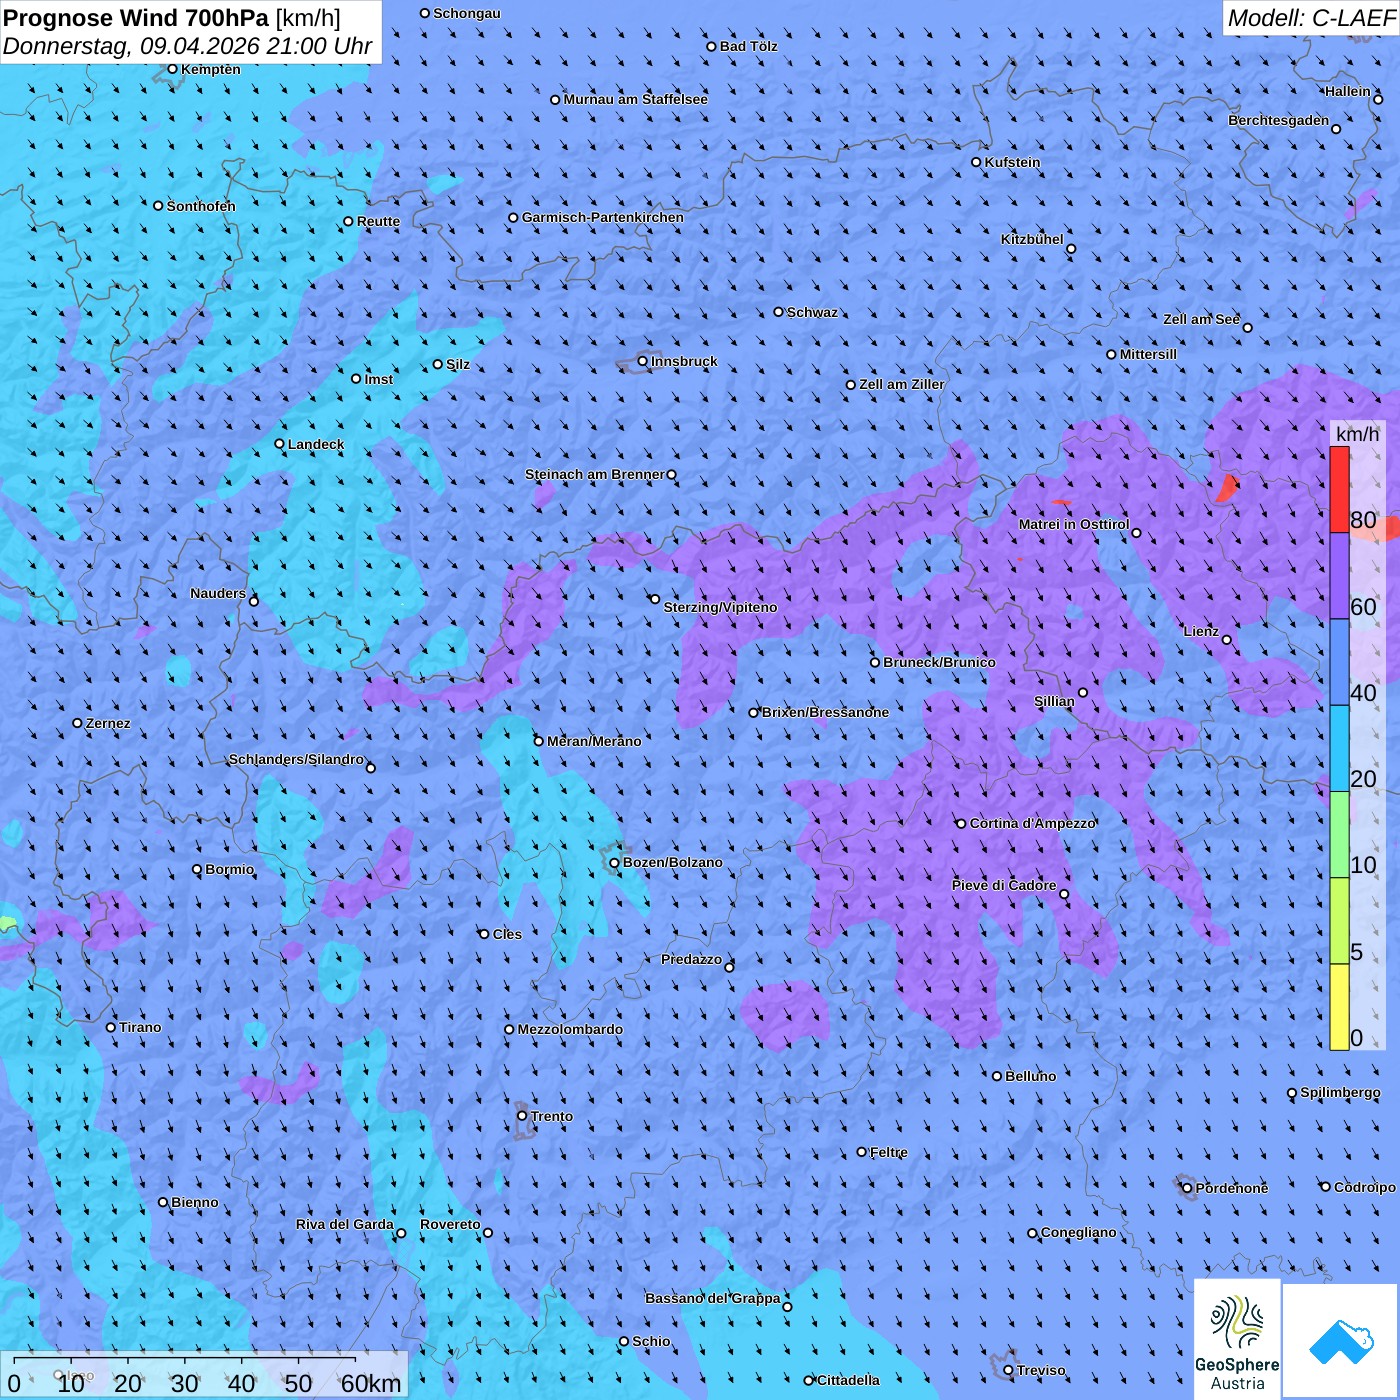
Task: Click the 'Schongau' label
Action: [x=466, y=13]
